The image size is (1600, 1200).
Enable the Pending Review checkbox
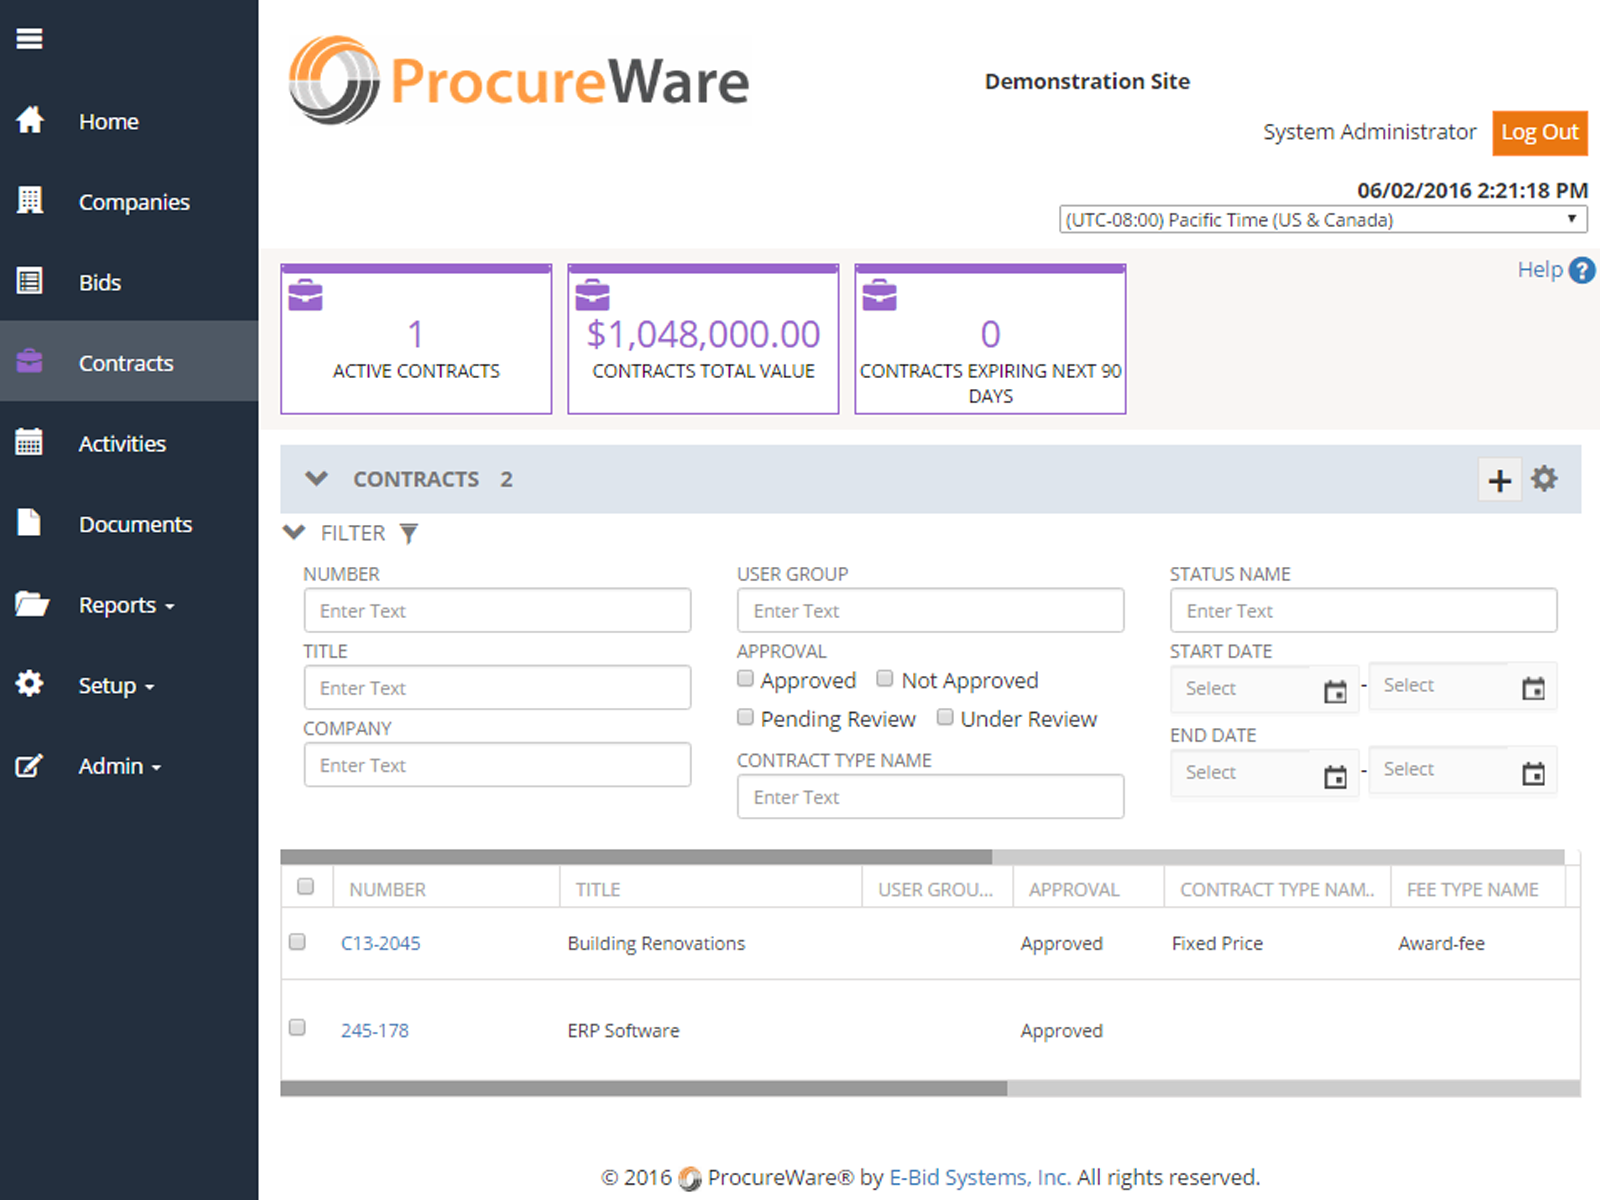pos(745,717)
